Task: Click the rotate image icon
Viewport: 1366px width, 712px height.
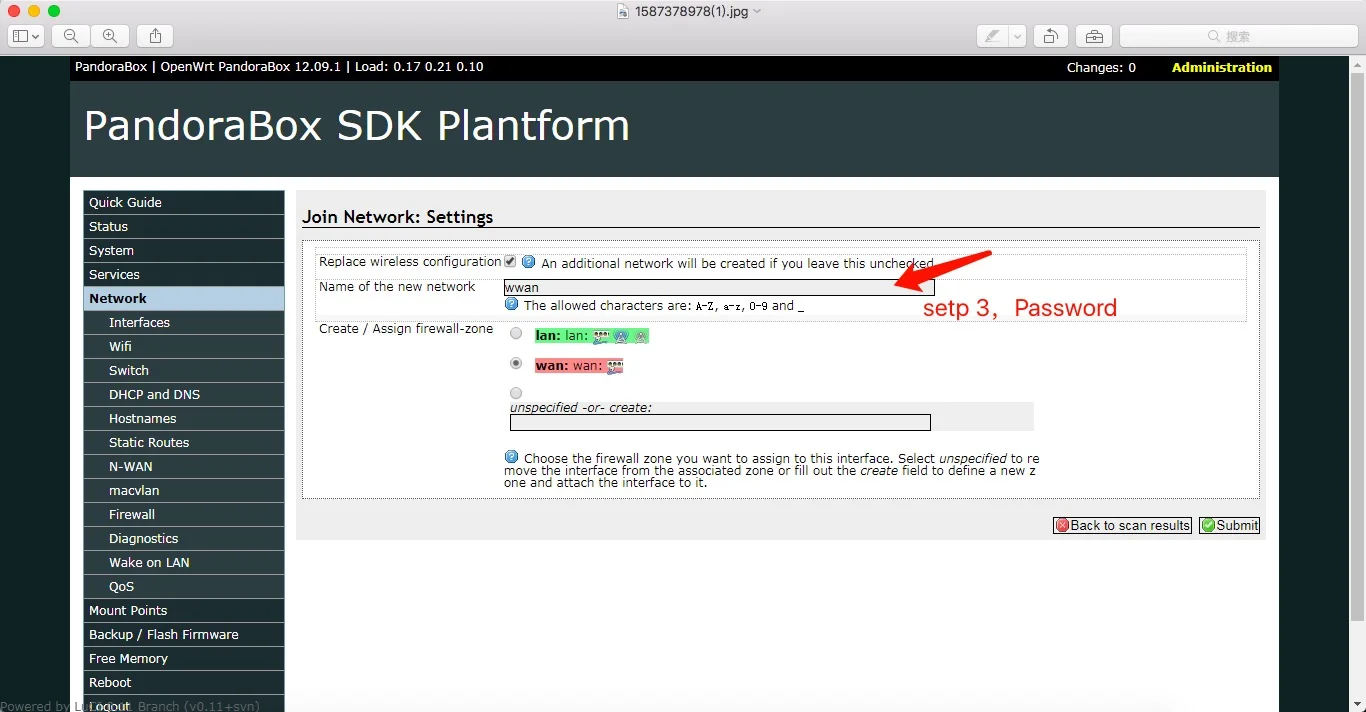Action: (1051, 36)
